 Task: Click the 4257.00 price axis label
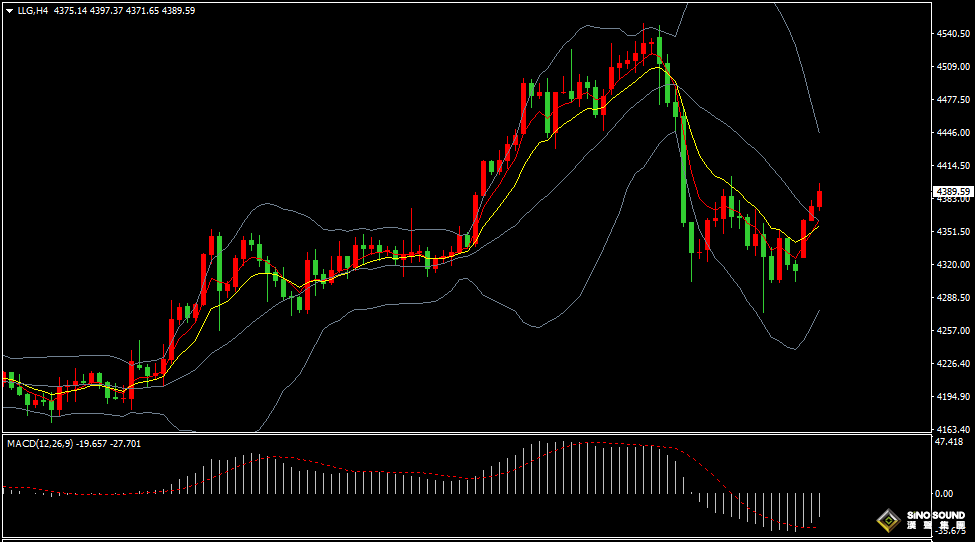952,331
